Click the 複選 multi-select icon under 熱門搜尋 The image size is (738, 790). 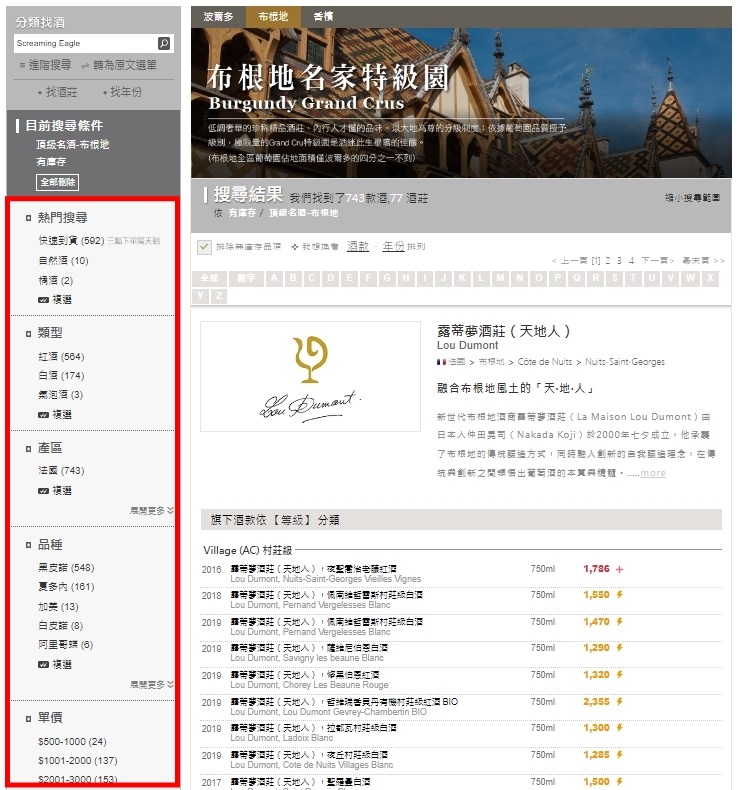pos(43,300)
